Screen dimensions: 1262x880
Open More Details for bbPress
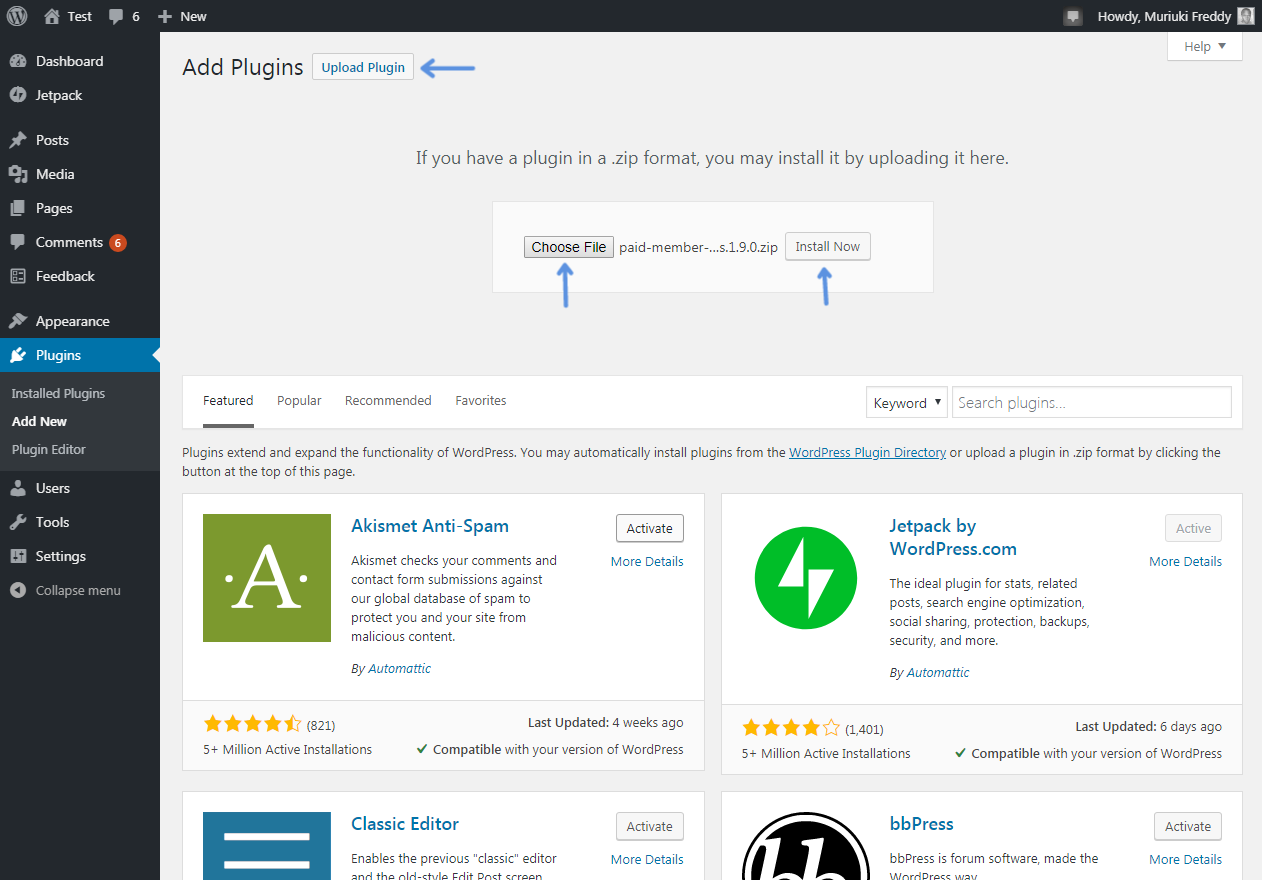click(x=1185, y=859)
